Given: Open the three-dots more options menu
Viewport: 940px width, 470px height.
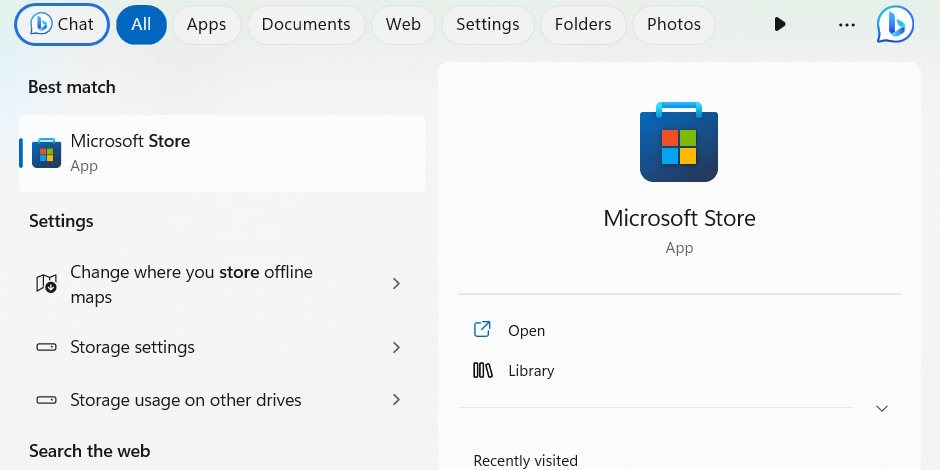Looking at the screenshot, I should 847,24.
